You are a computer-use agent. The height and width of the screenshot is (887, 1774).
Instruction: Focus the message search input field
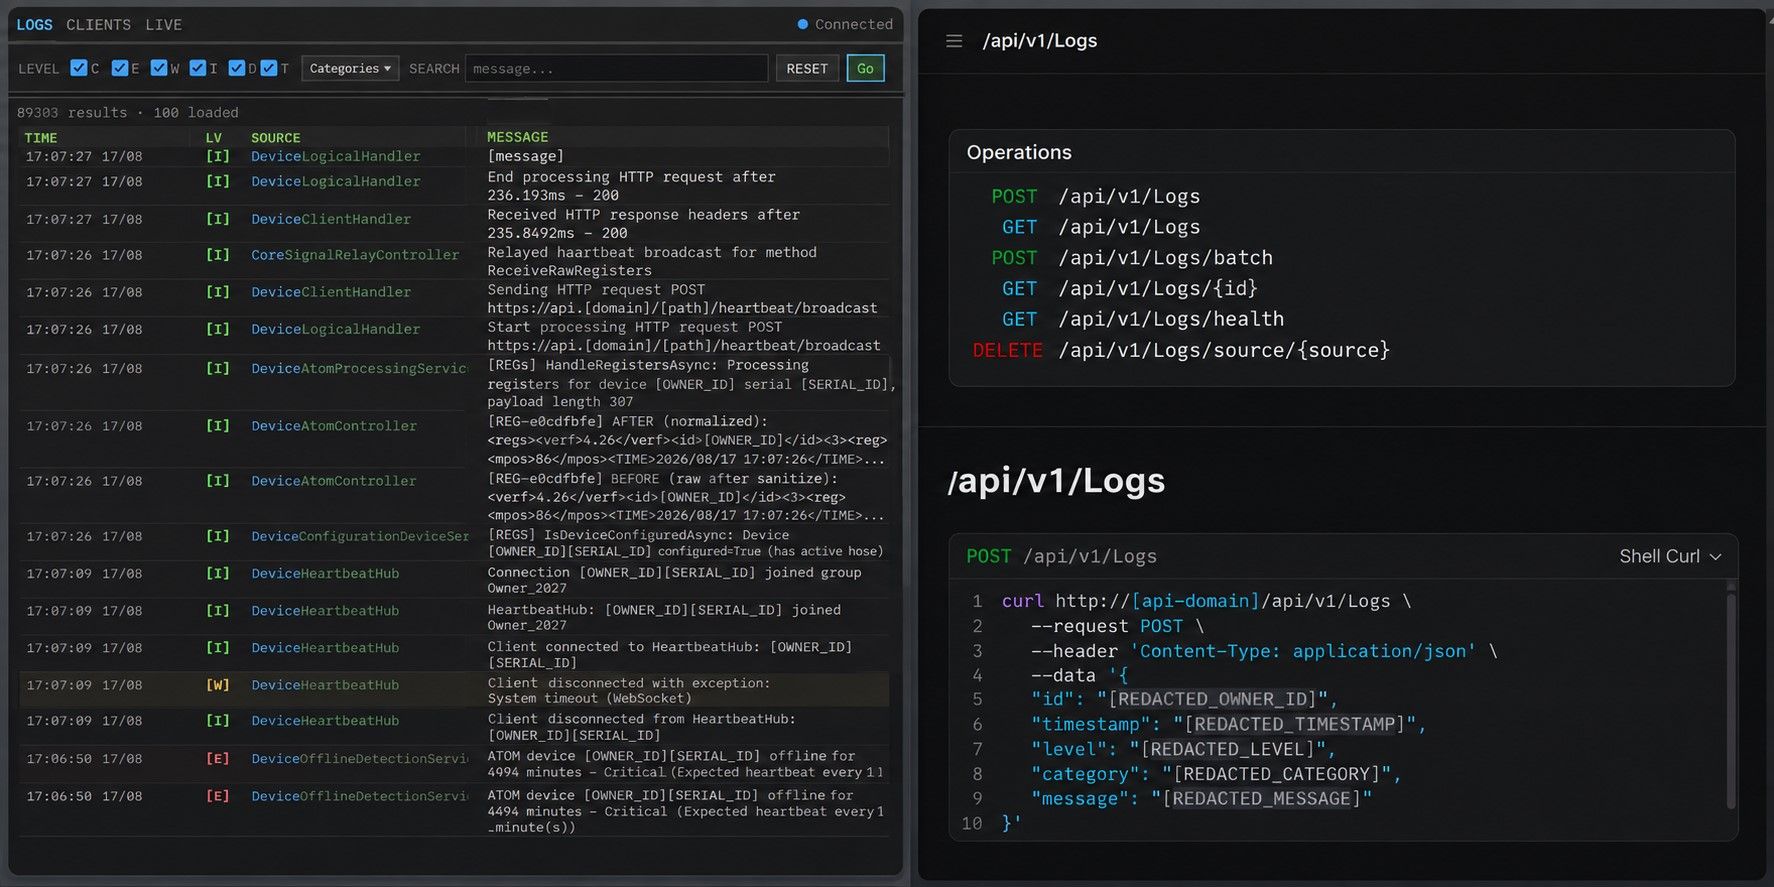coord(617,68)
